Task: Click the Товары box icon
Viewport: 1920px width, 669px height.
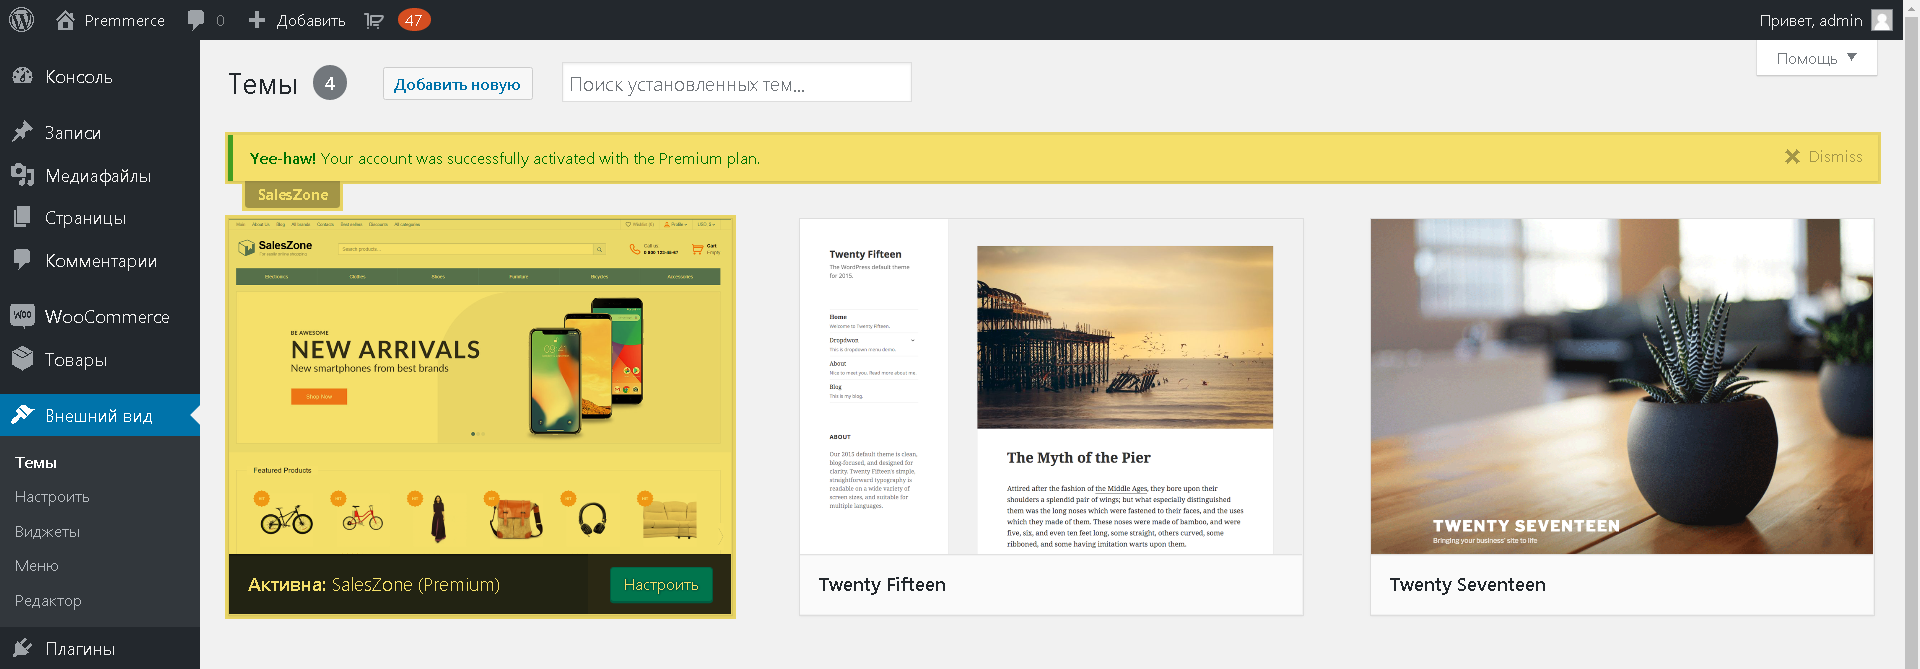Action: [22, 359]
